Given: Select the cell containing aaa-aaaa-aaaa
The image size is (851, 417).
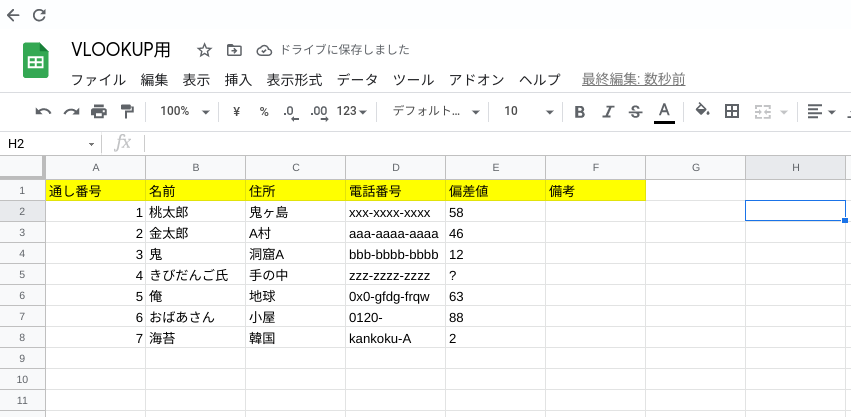Looking at the screenshot, I should pos(396,233).
